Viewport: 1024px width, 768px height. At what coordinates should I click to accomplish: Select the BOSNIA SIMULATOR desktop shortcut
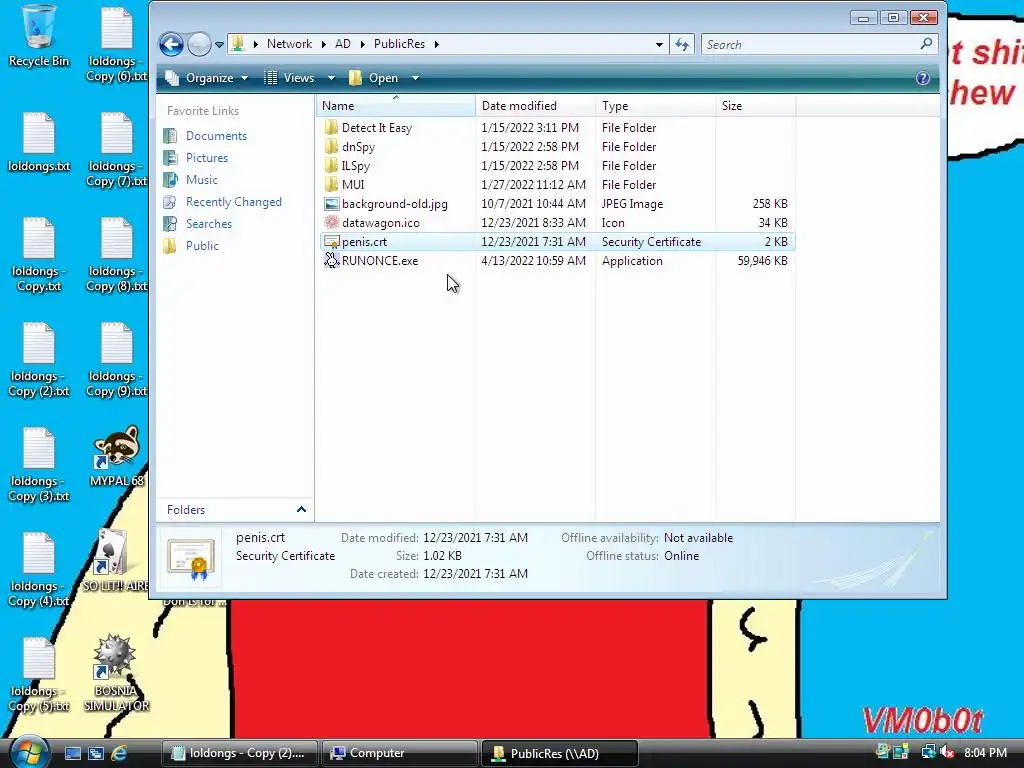pyautogui.click(x=116, y=674)
